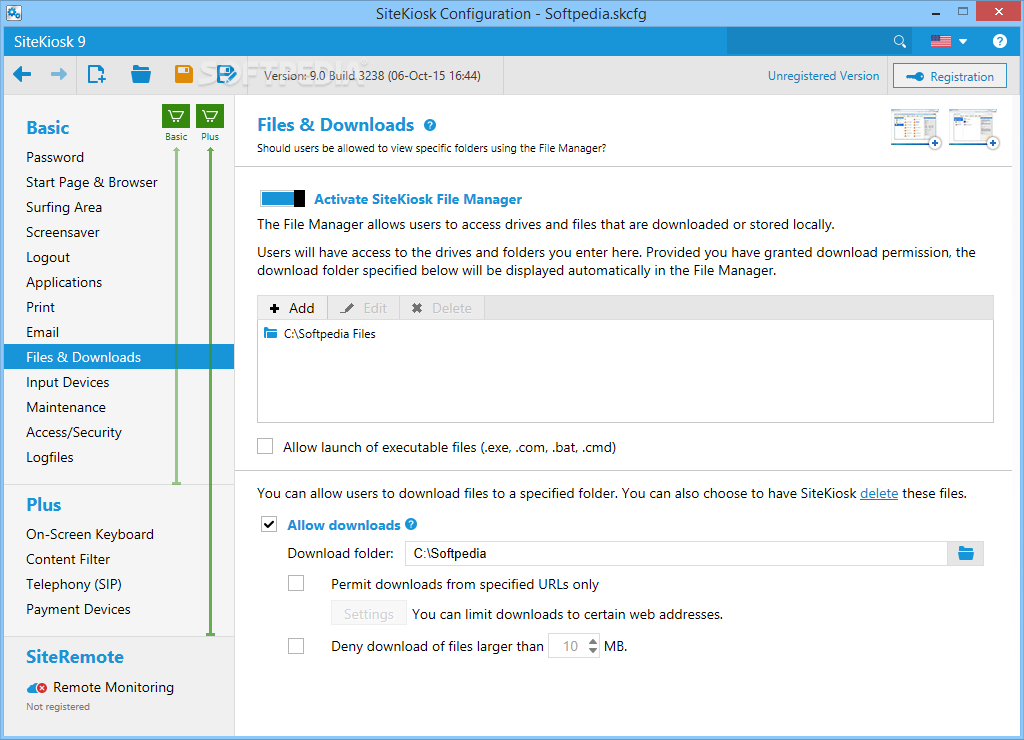
Task: Enlarge the second screenshot preview thumbnail
Action: 973,127
